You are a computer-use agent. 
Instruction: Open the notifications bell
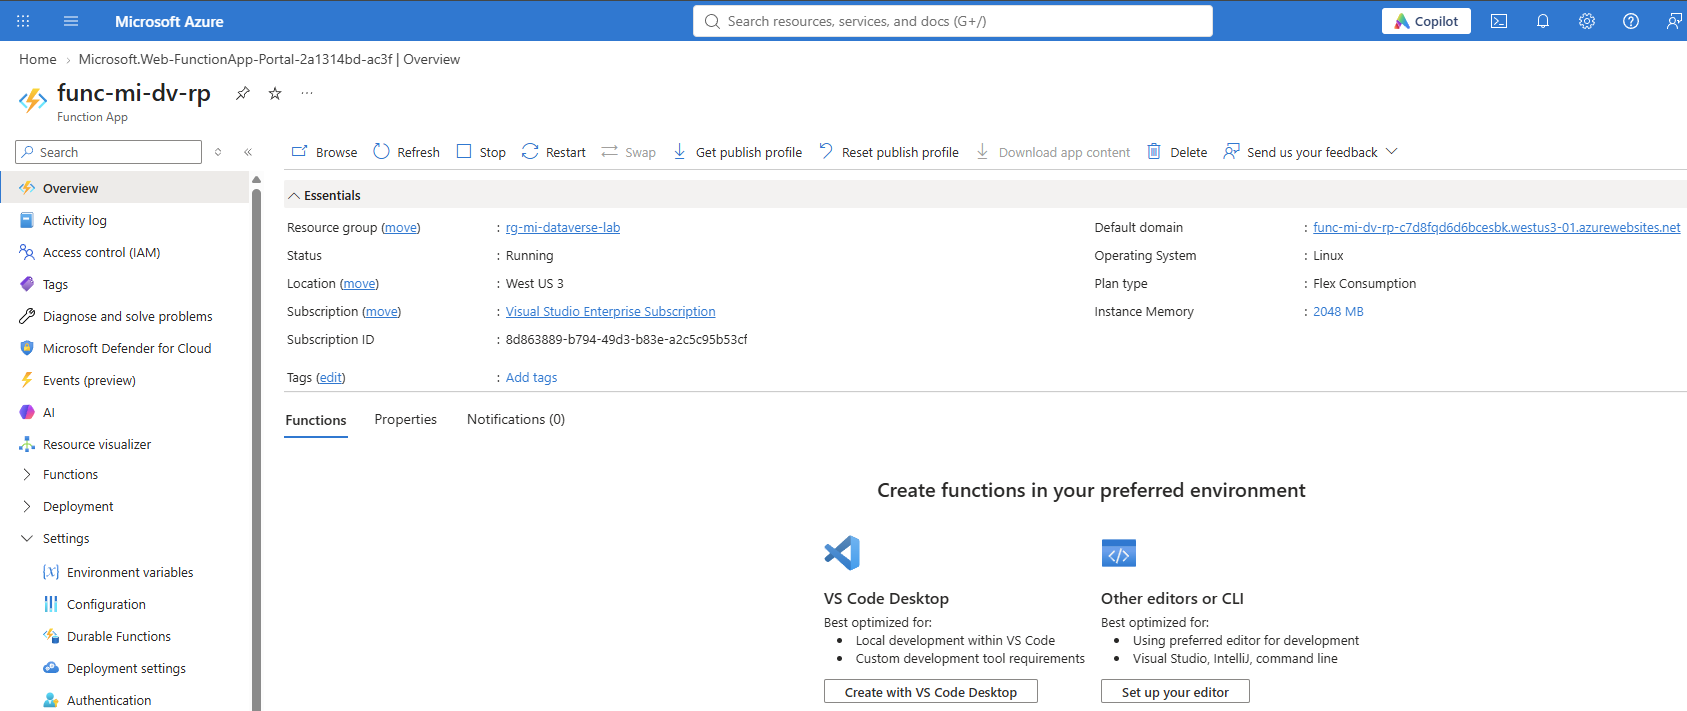coord(1543,21)
